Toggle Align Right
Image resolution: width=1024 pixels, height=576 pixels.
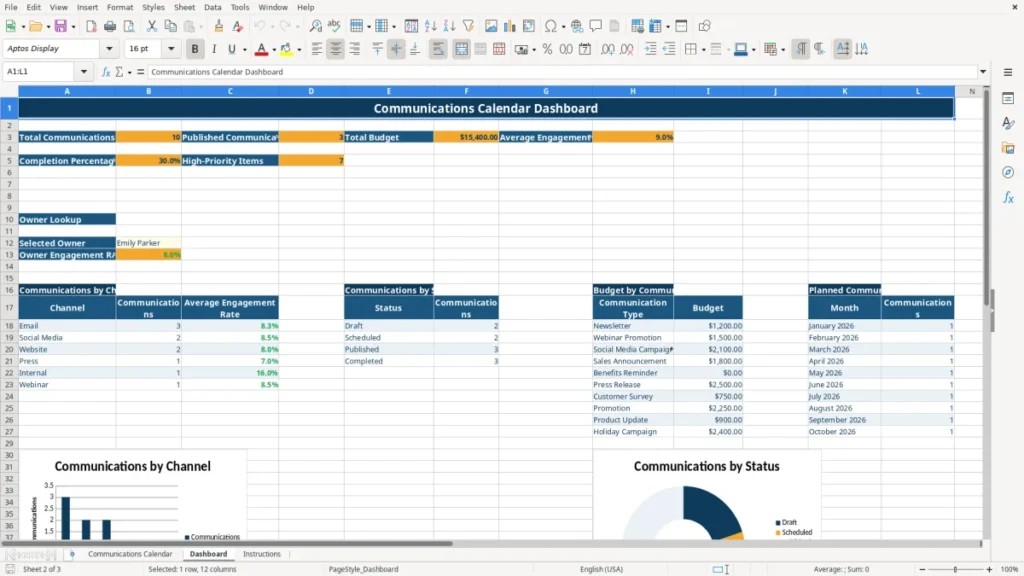(355, 49)
